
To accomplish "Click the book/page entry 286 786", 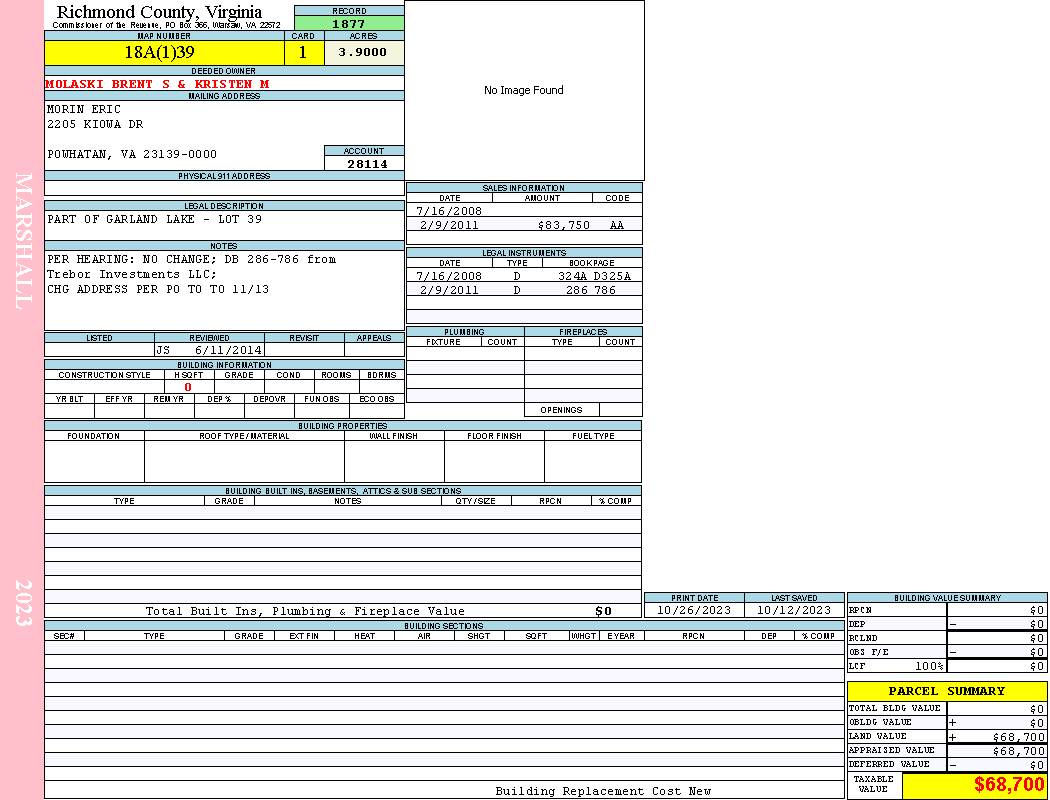I will tap(590, 290).
